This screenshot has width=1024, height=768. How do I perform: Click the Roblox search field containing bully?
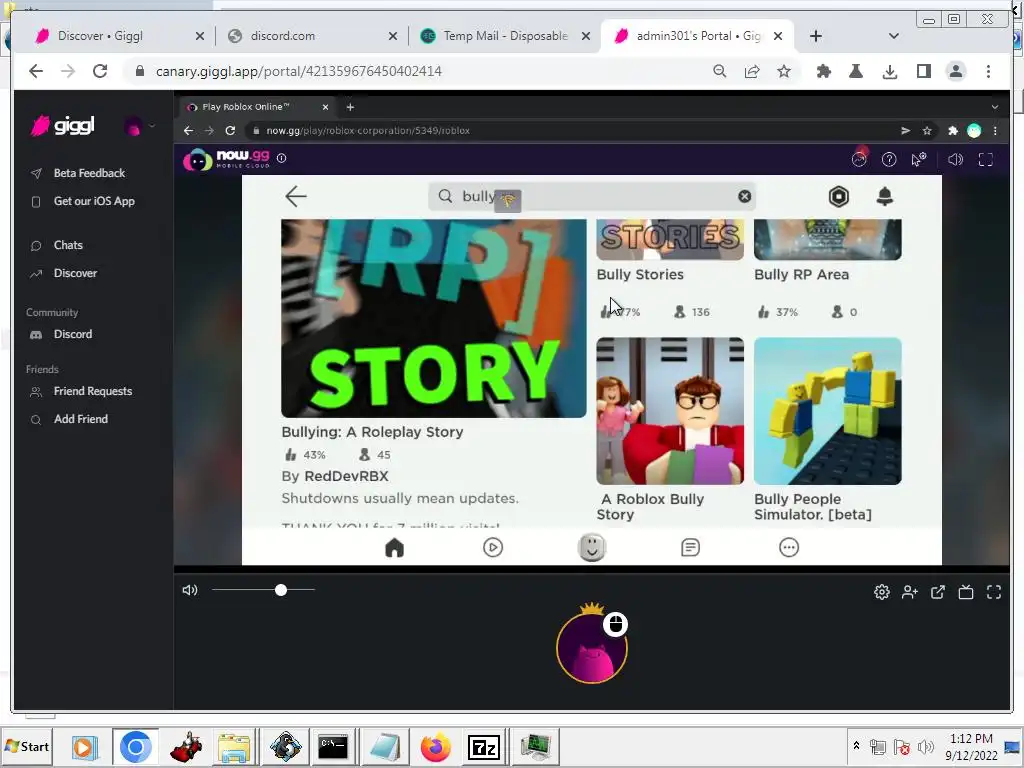coord(592,196)
